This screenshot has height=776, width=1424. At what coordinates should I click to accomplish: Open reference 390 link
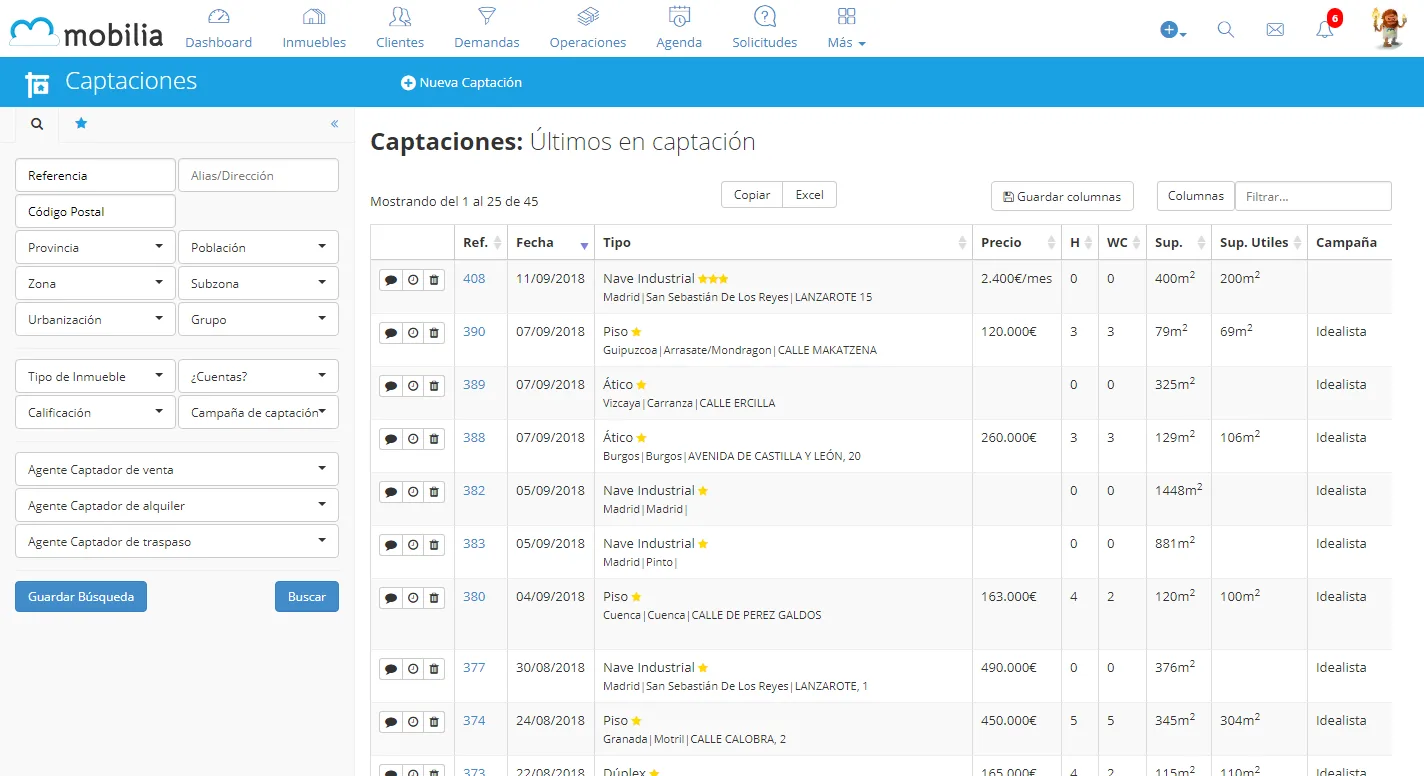coord(474,331)
